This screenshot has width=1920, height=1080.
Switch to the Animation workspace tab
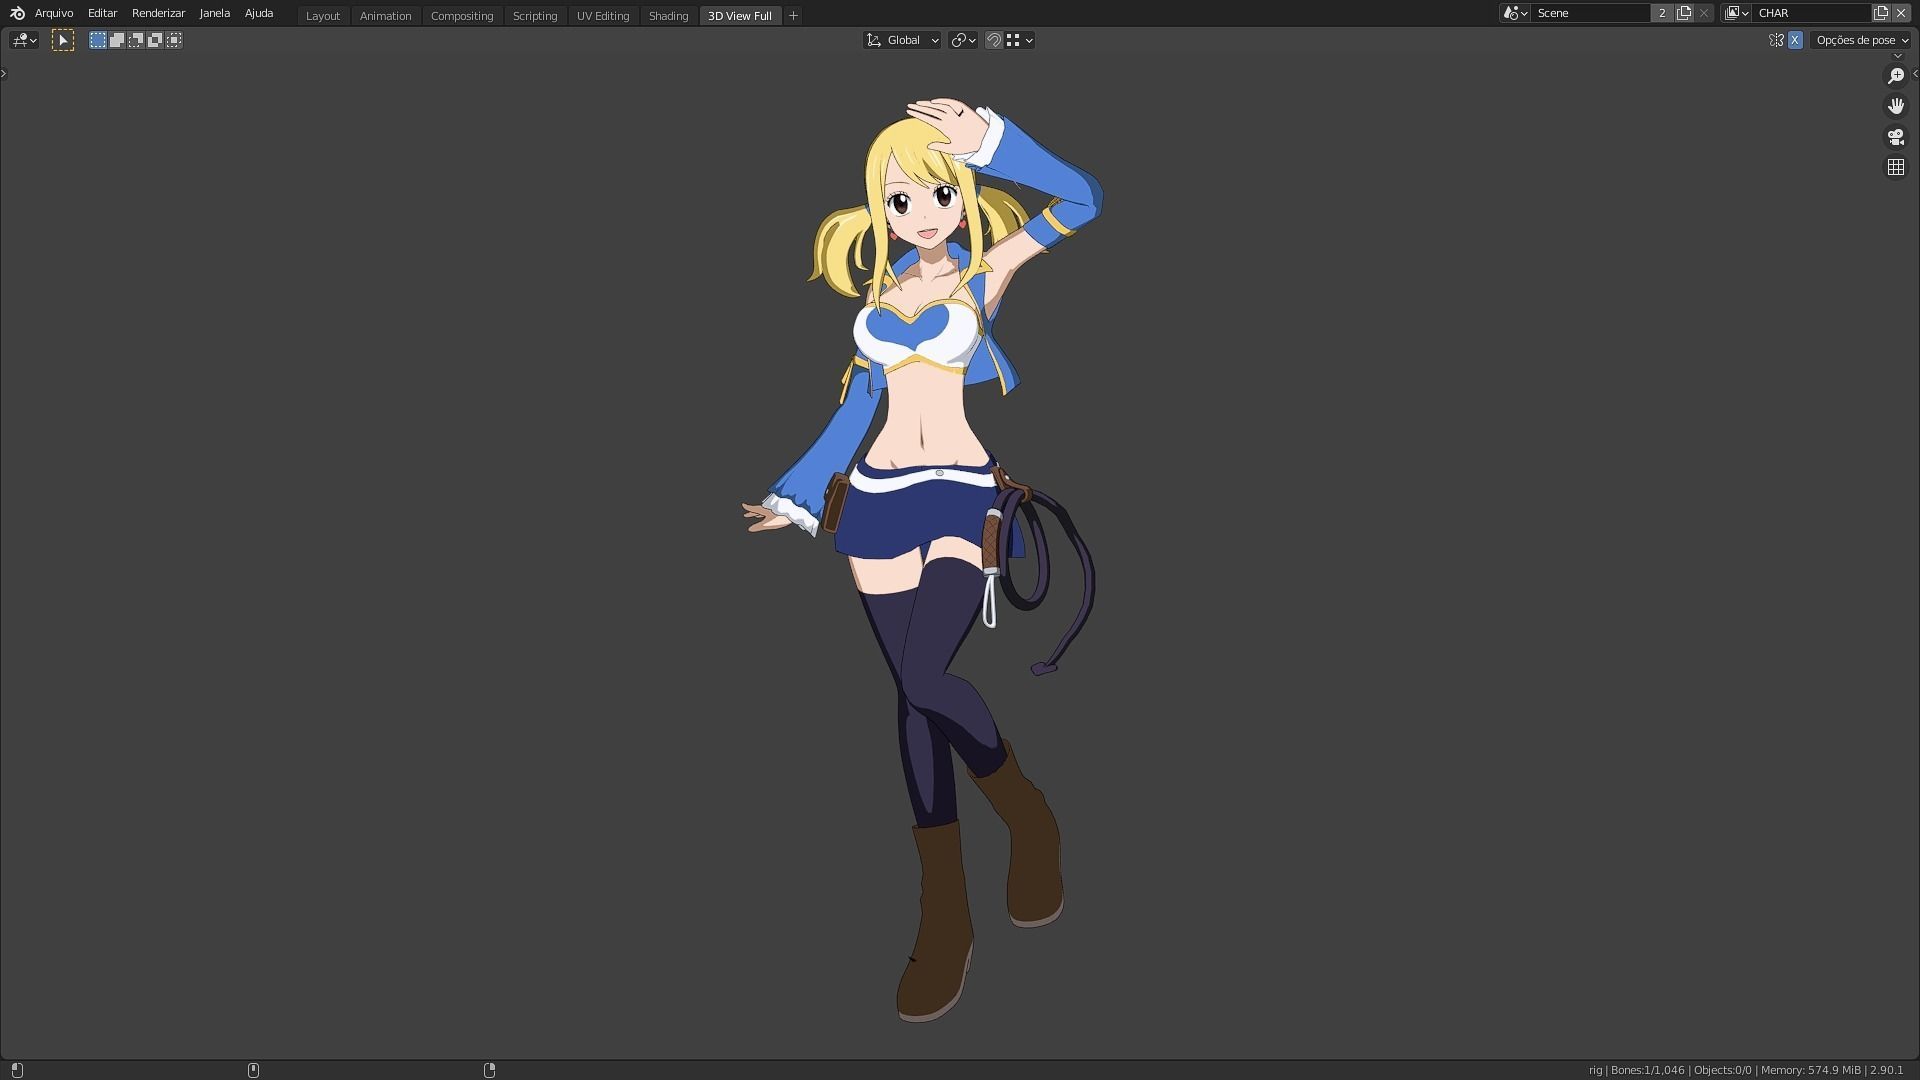coord(385,15)
